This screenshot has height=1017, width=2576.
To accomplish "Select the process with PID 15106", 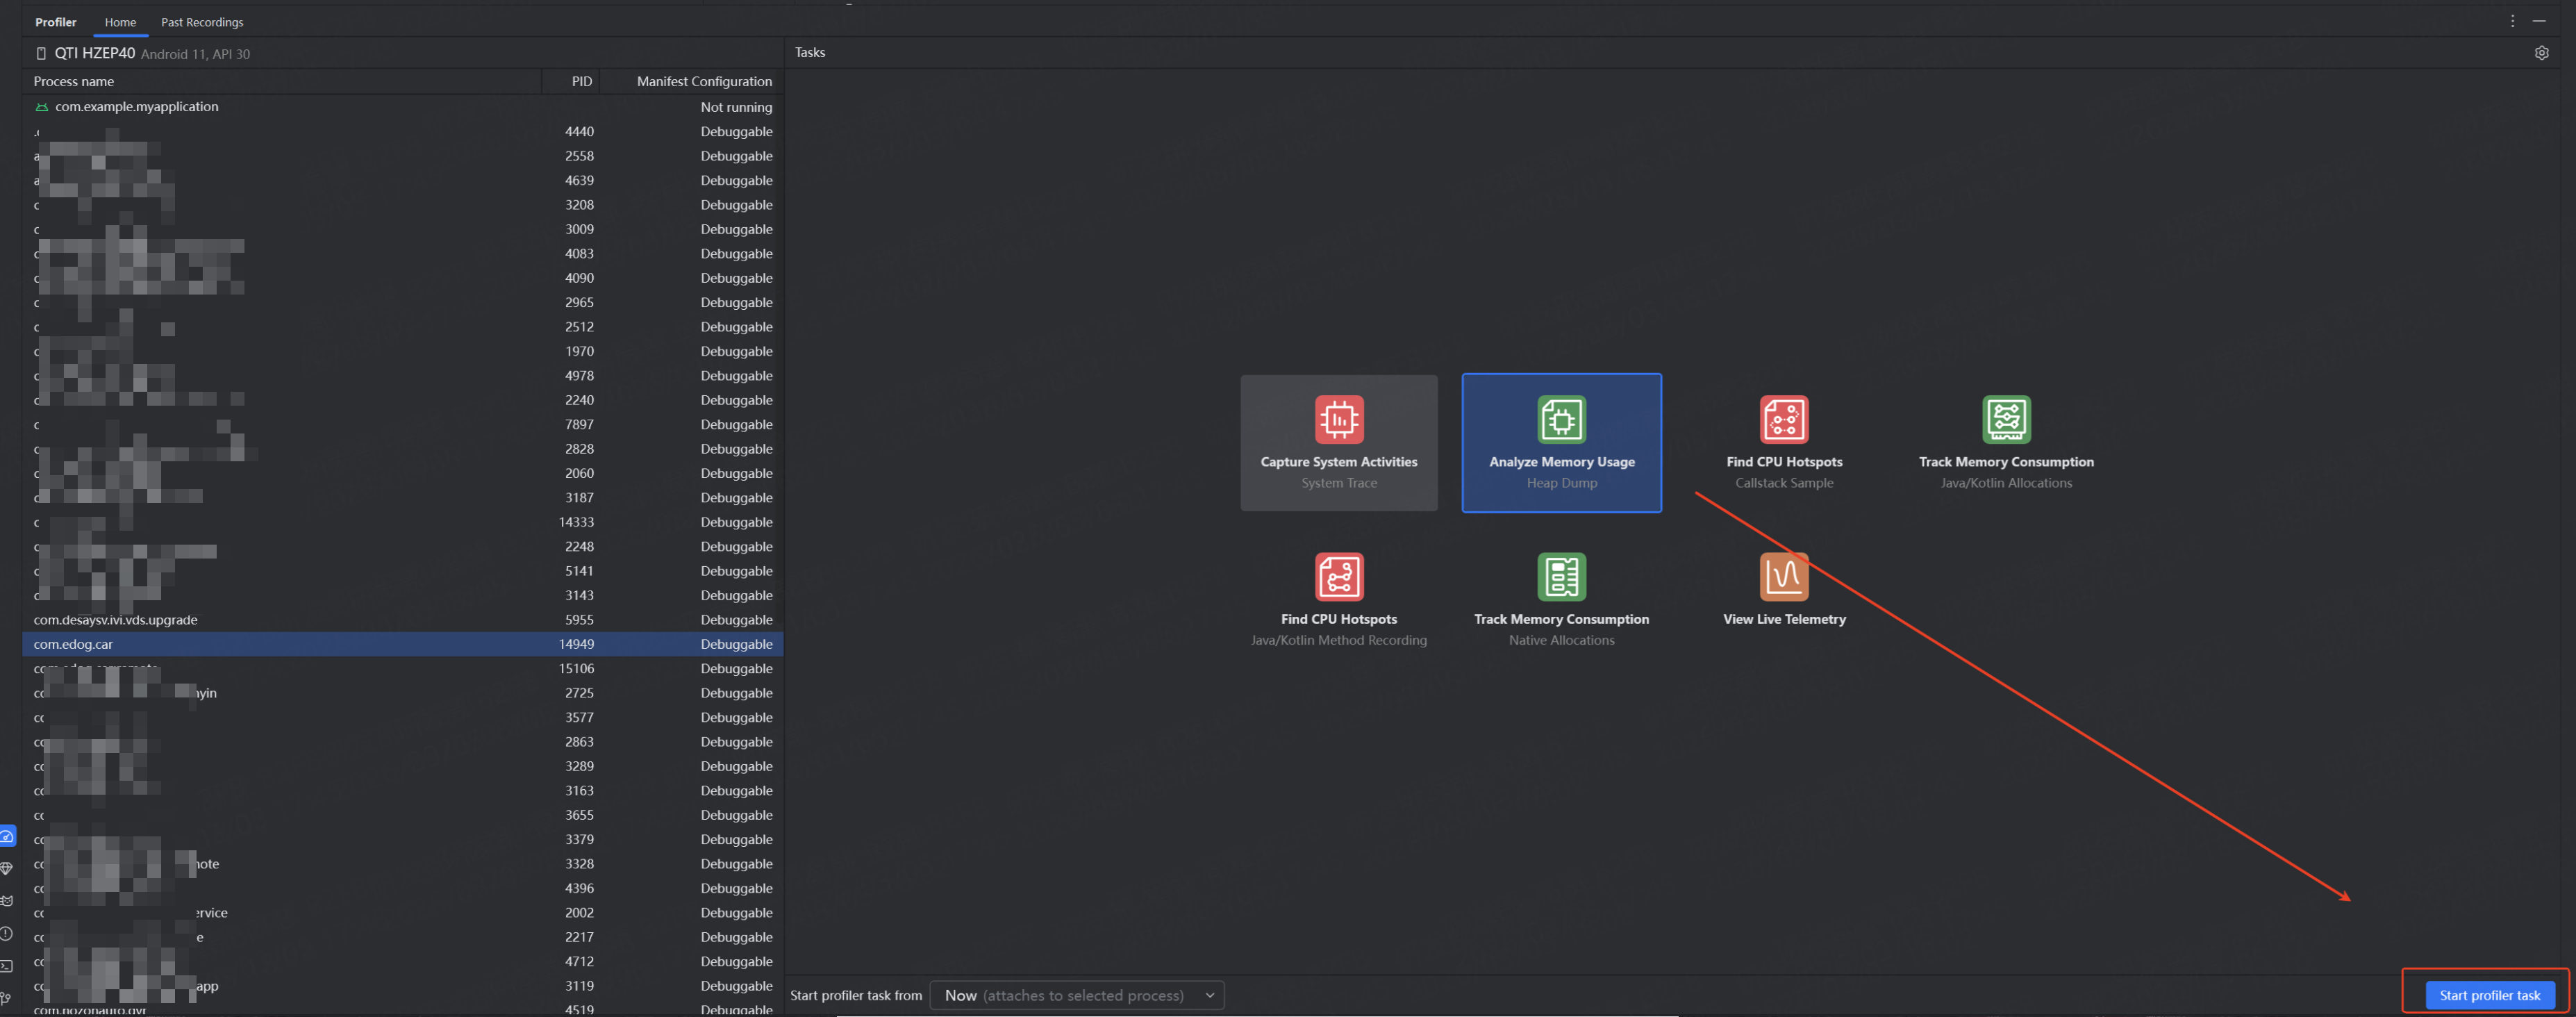I will coord(403,668).
